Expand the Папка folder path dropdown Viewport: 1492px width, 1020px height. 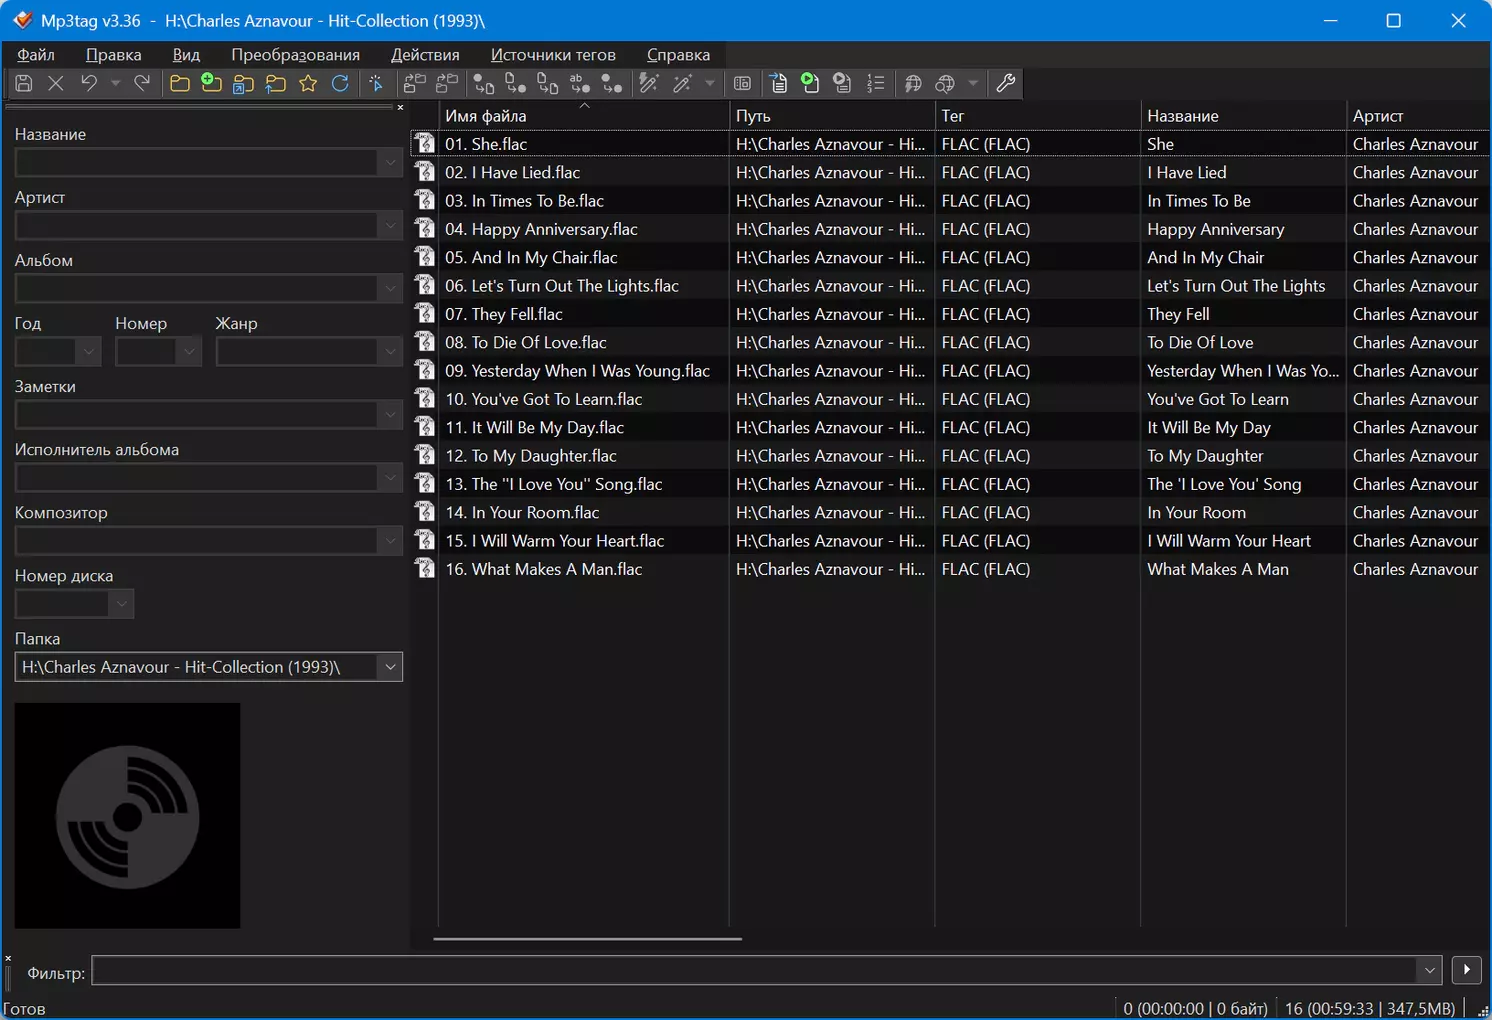click(x=390, y=667)
